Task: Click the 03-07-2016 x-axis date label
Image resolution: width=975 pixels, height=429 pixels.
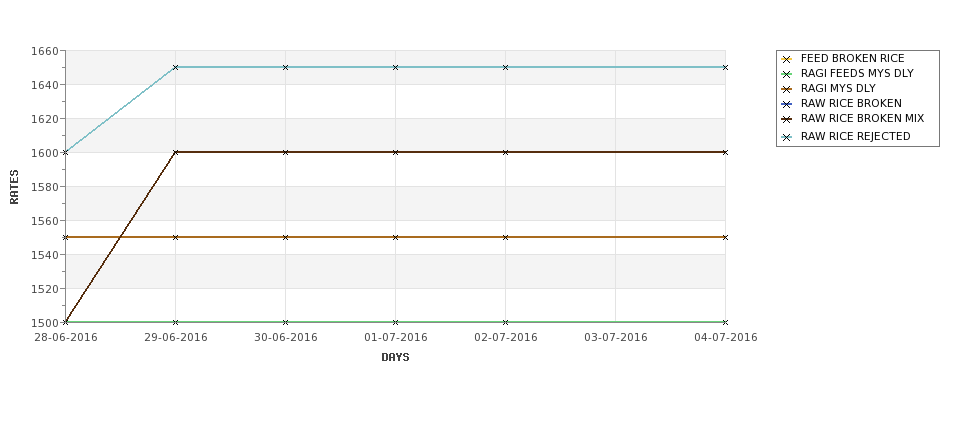Action: (x=616, y=338)
